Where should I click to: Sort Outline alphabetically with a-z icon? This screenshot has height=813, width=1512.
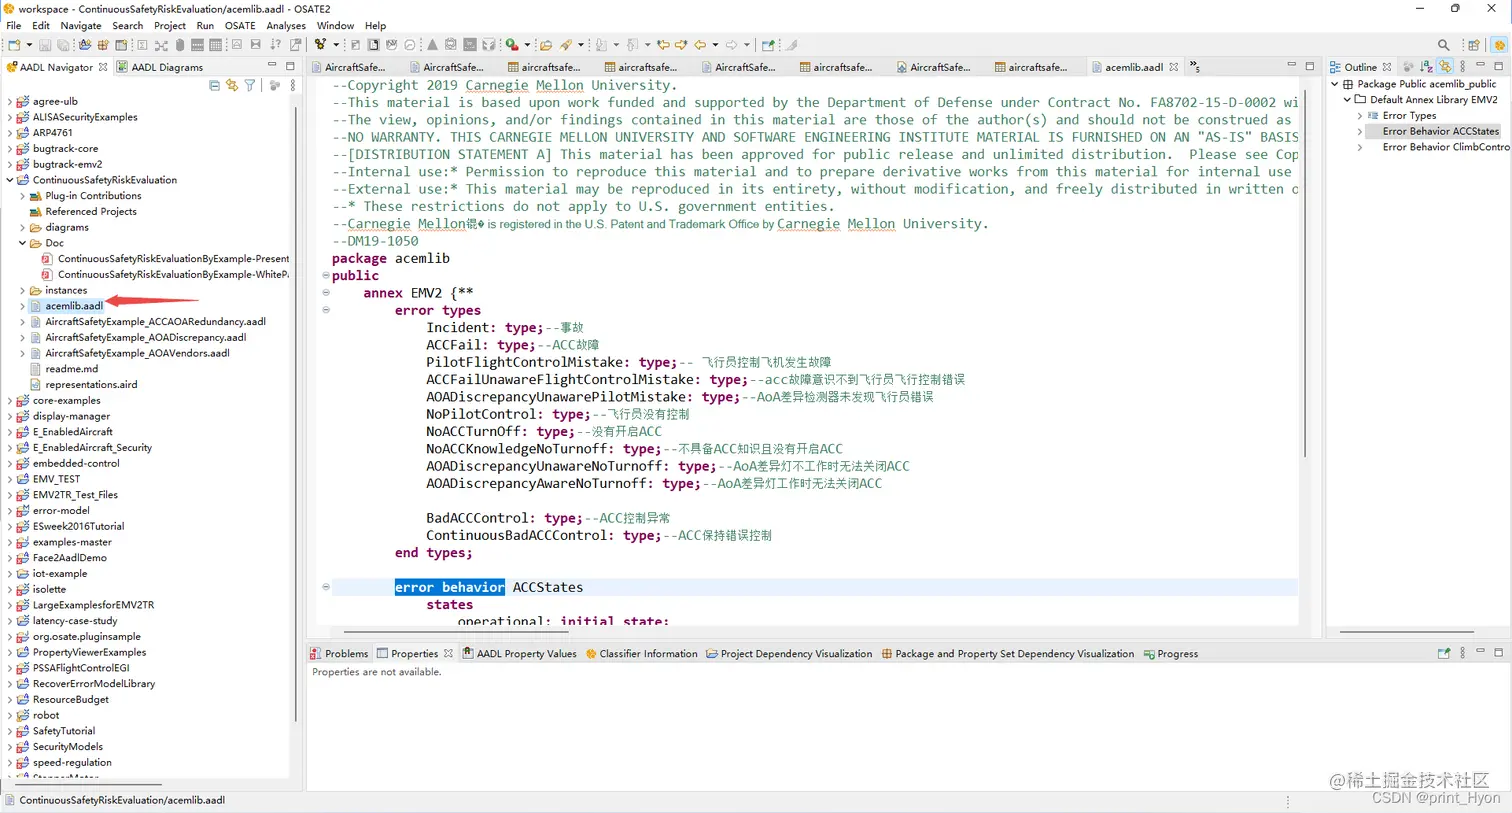[1426, 67]
